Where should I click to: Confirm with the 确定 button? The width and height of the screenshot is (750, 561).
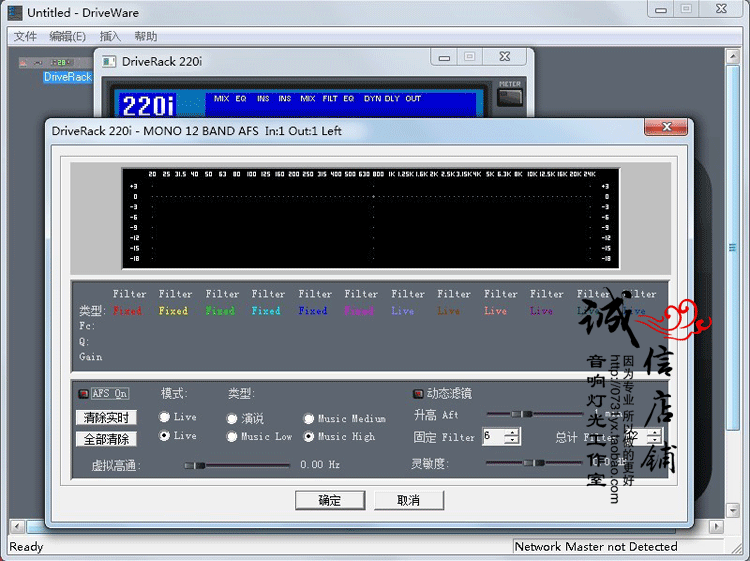click(330, 500)
